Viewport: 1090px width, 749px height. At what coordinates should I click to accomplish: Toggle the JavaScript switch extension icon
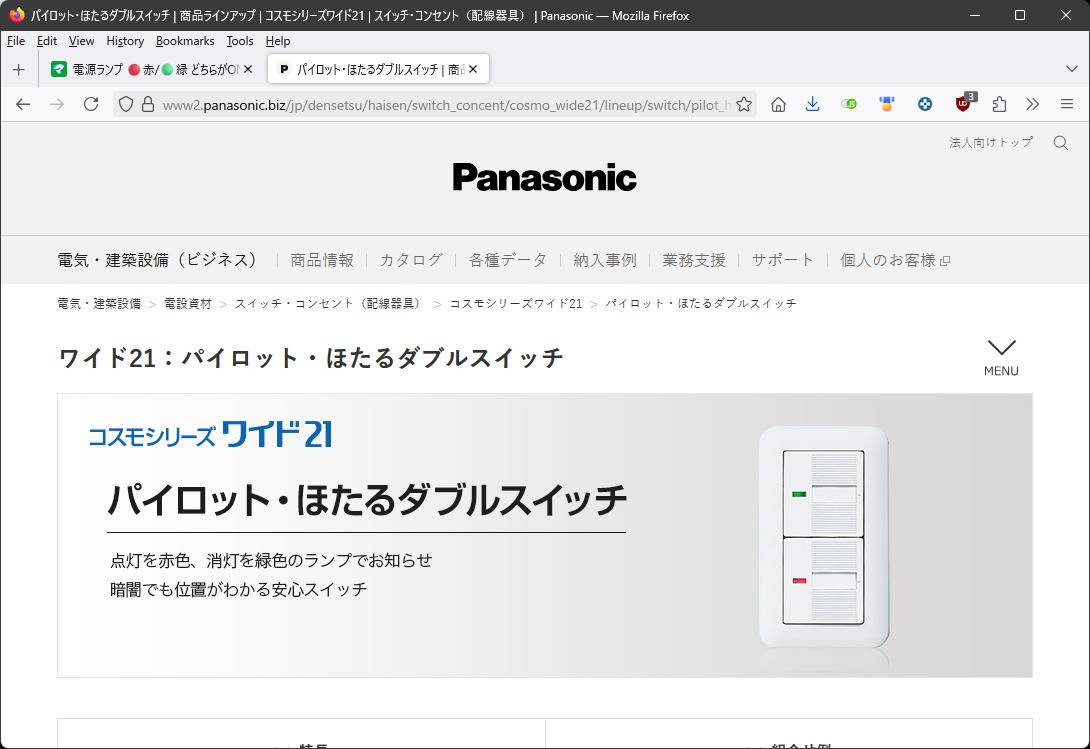tap(849, 104)
